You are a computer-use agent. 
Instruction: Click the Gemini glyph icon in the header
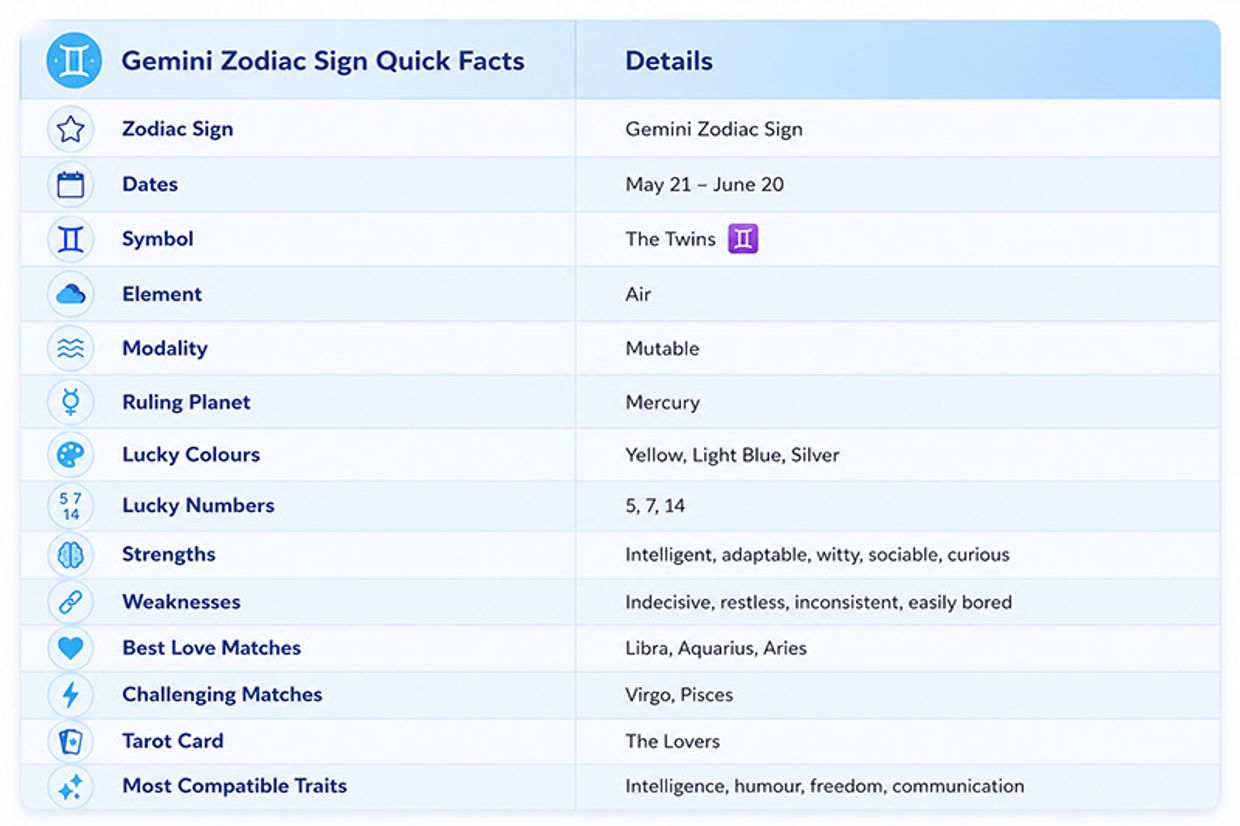(74, 61)
